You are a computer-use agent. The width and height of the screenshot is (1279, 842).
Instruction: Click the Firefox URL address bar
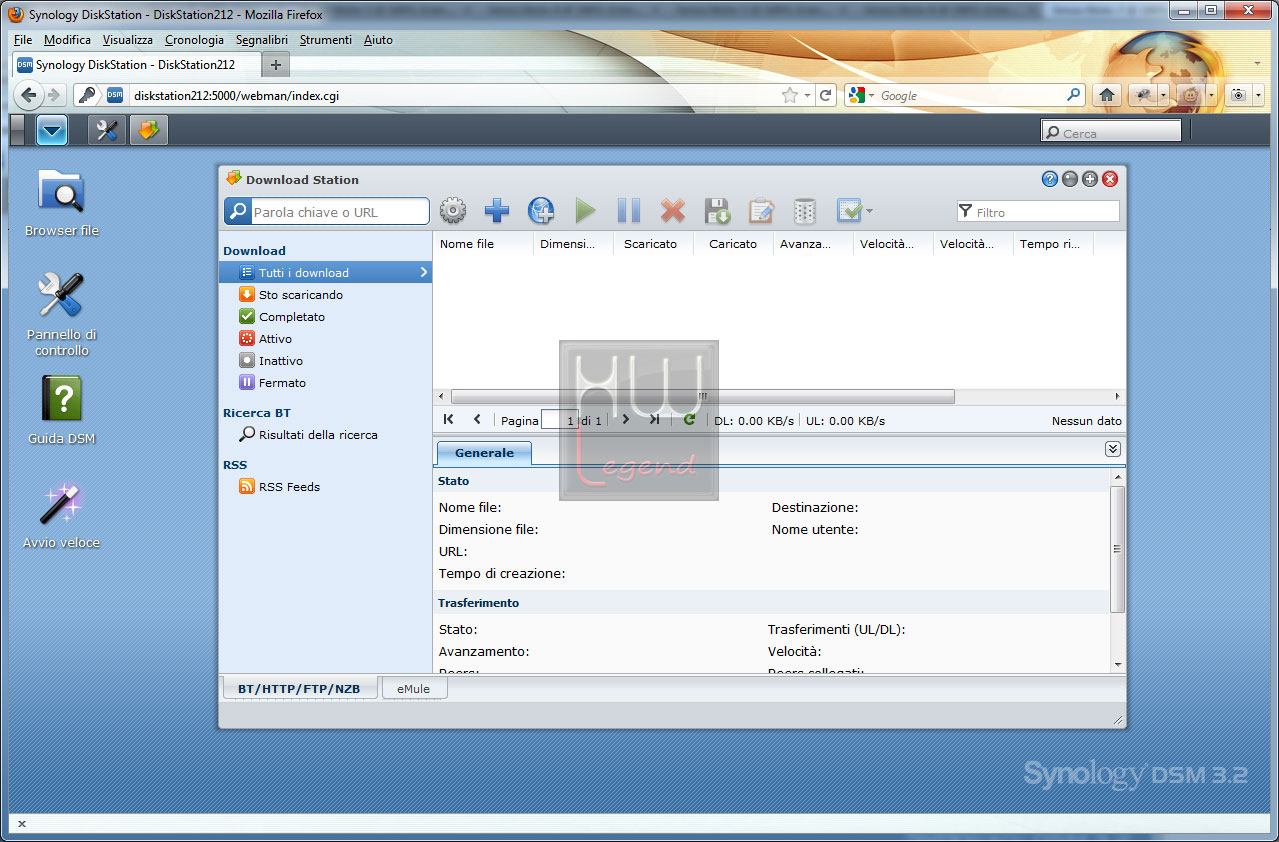click(x=454, y=95)
